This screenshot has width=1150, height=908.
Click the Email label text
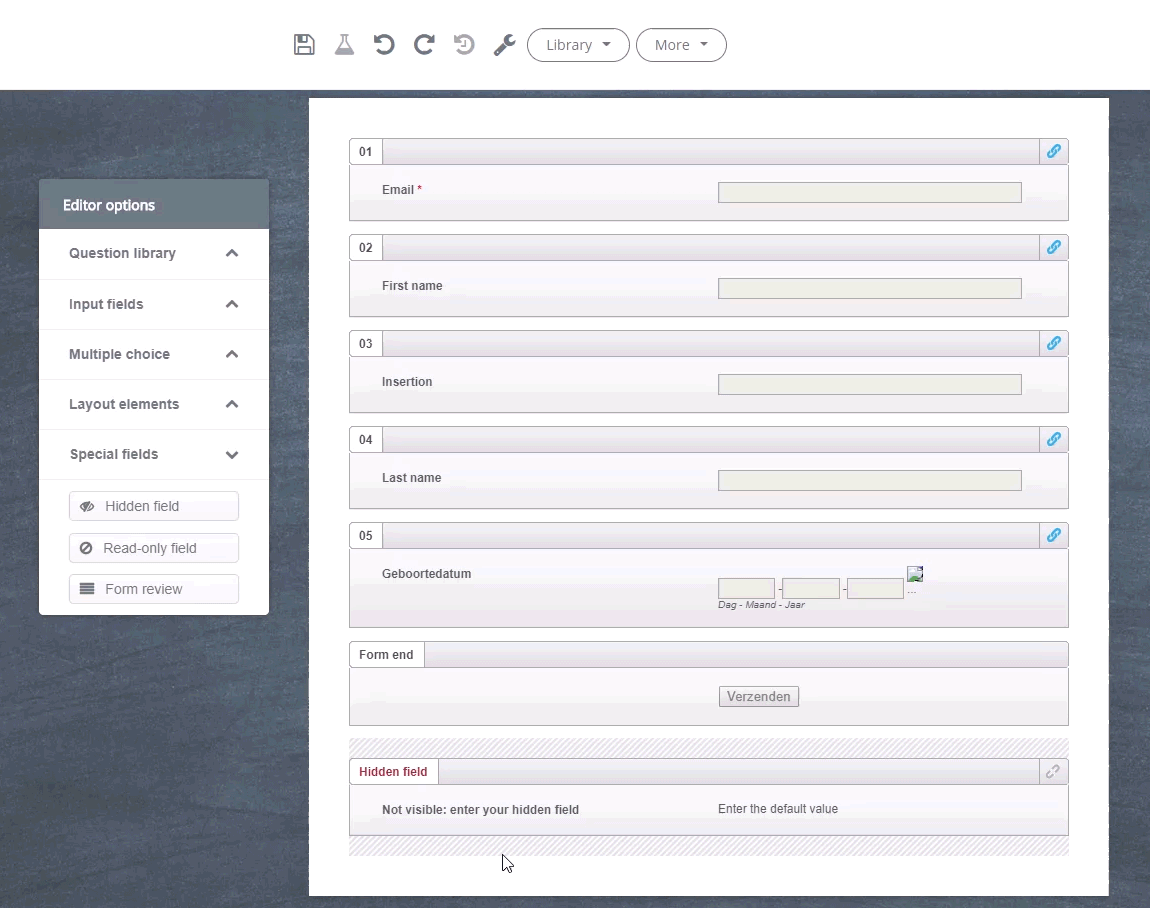[x=398, y=190]
